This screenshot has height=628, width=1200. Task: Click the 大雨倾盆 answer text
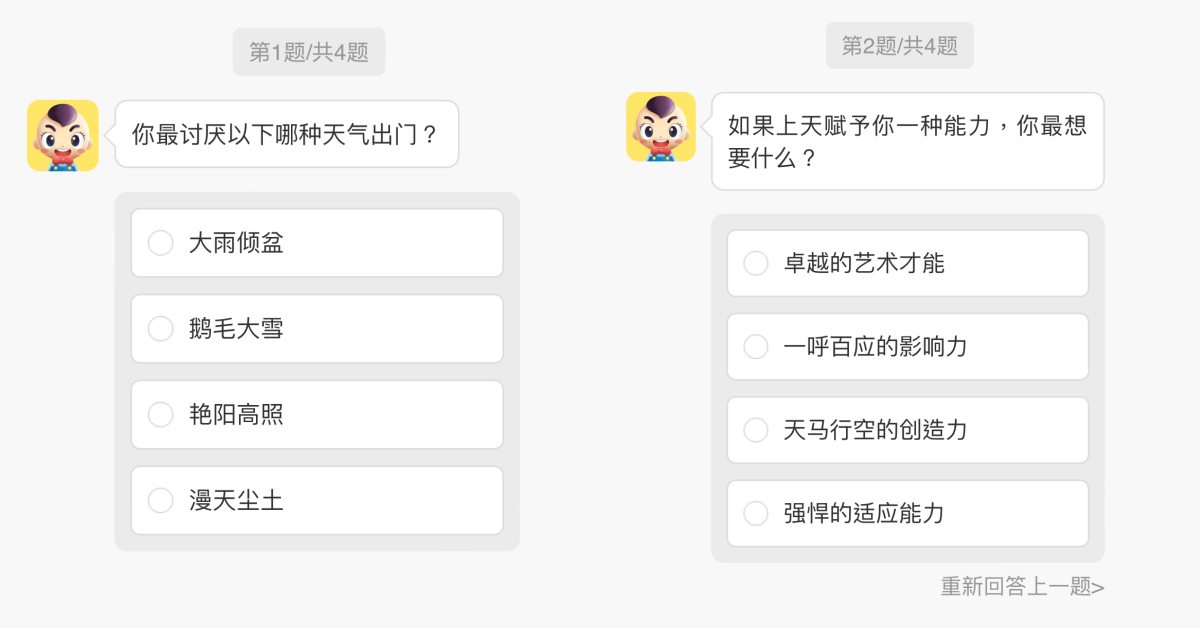pos(236,243)
